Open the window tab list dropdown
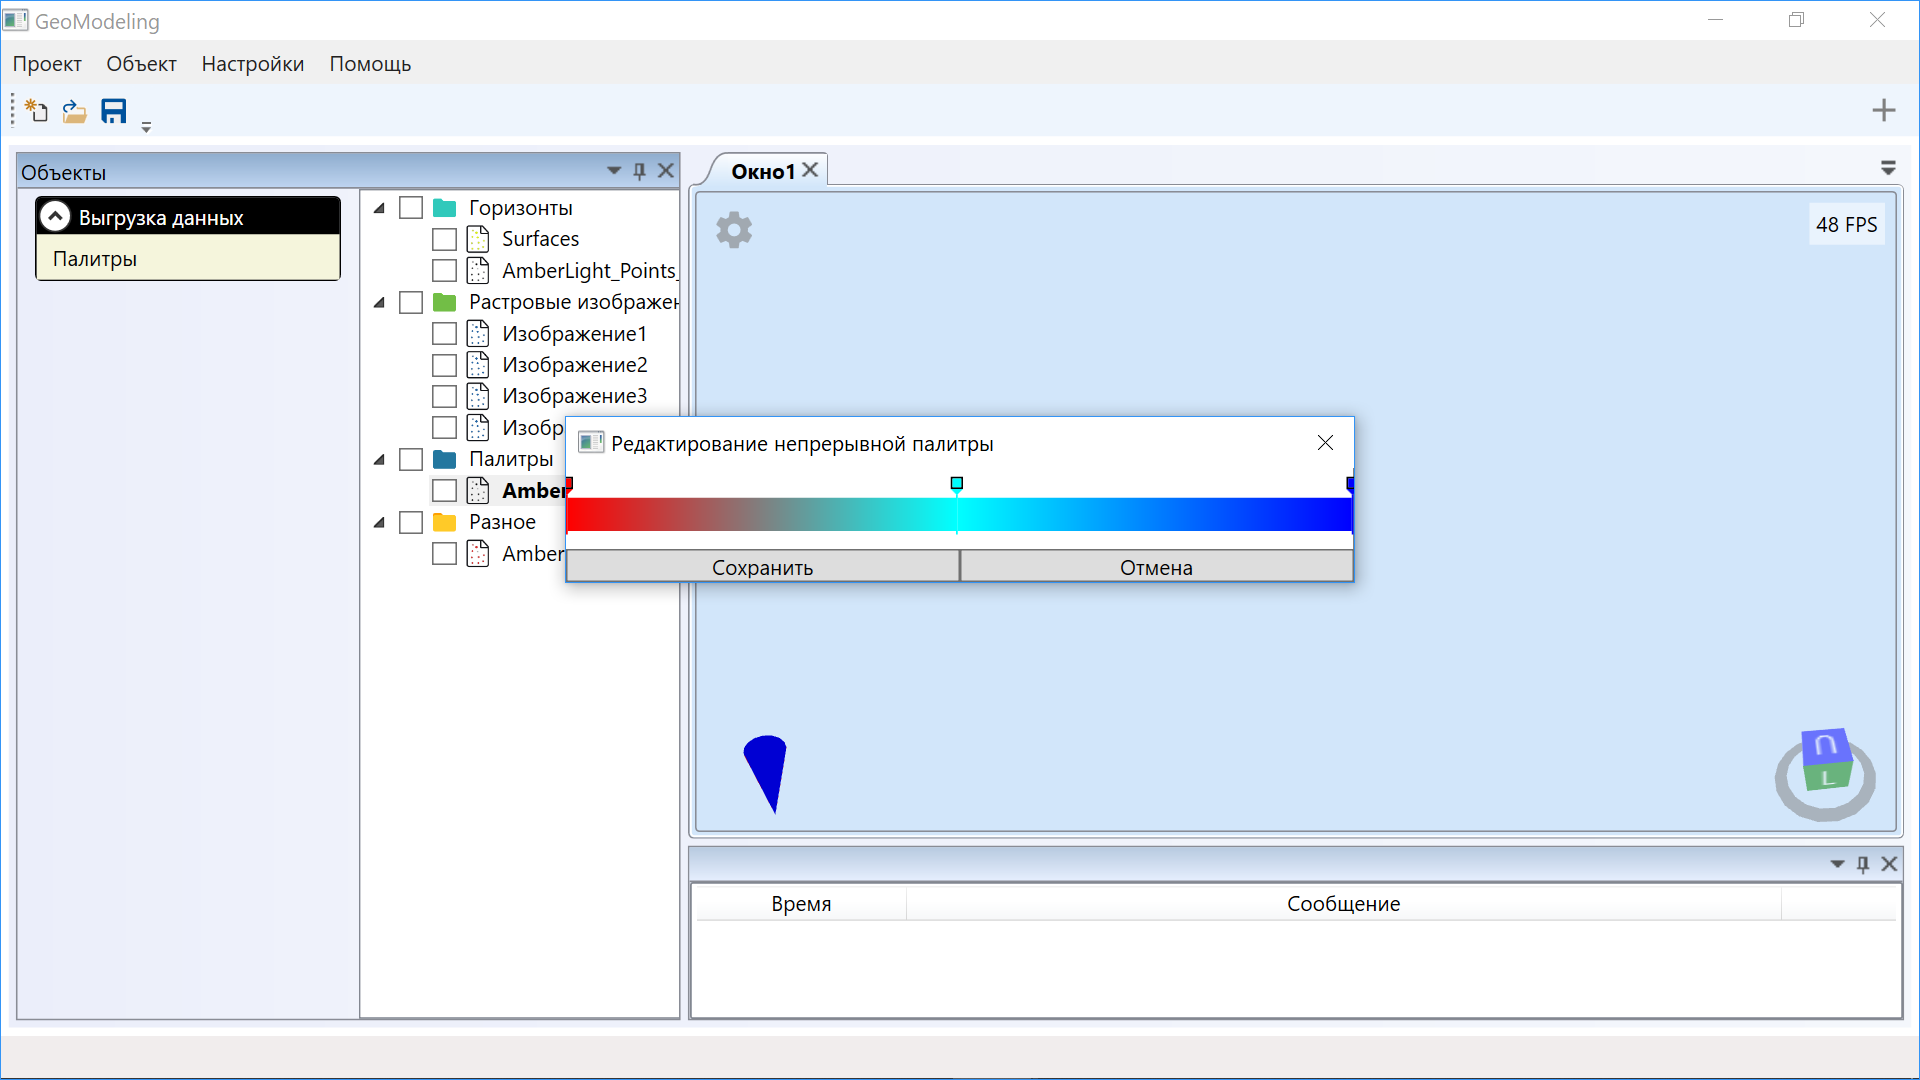1920x1080 pixels. pos(1888,168)
